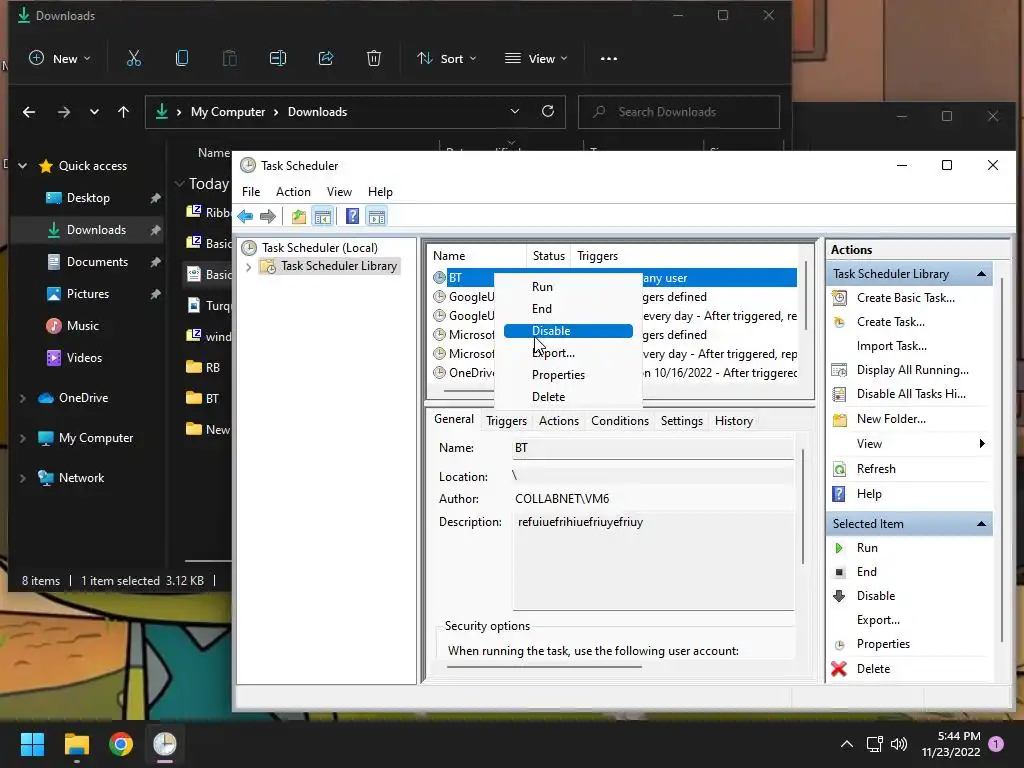
Task: Switch to the Conditions tab
Action: 620,421
